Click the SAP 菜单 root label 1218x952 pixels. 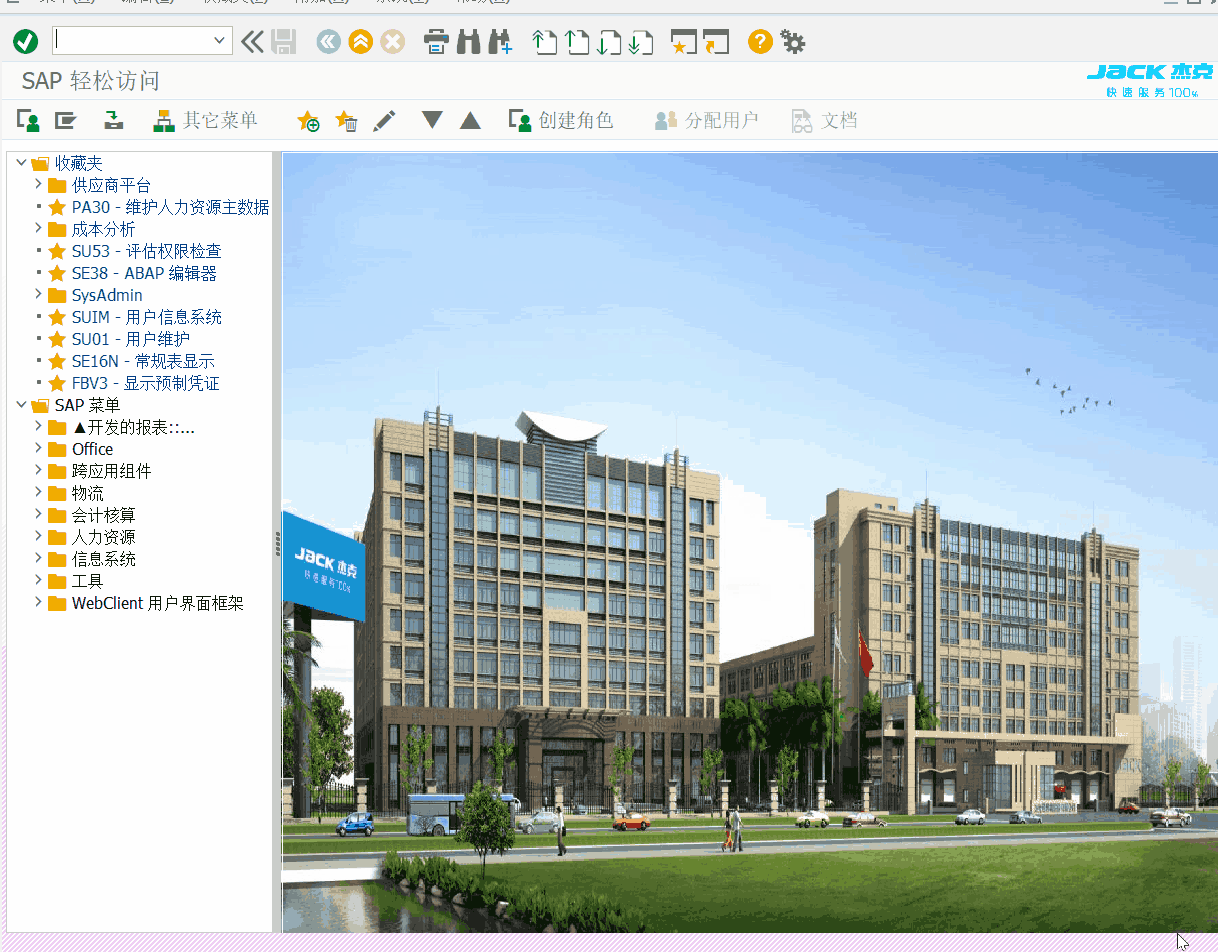(87, 405)
